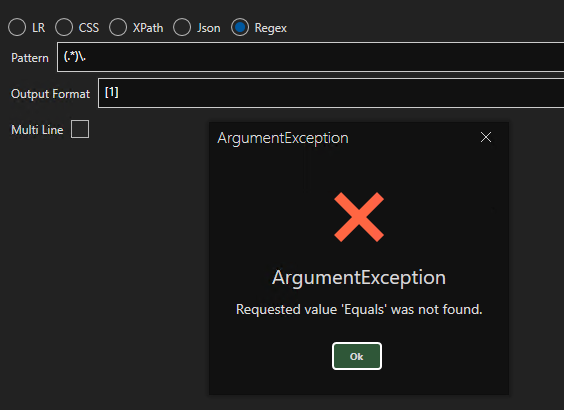This screenshot has height=410, width=564.
Task: Click the ArgumentException dialog title bar text
Action: pos(283,138)
